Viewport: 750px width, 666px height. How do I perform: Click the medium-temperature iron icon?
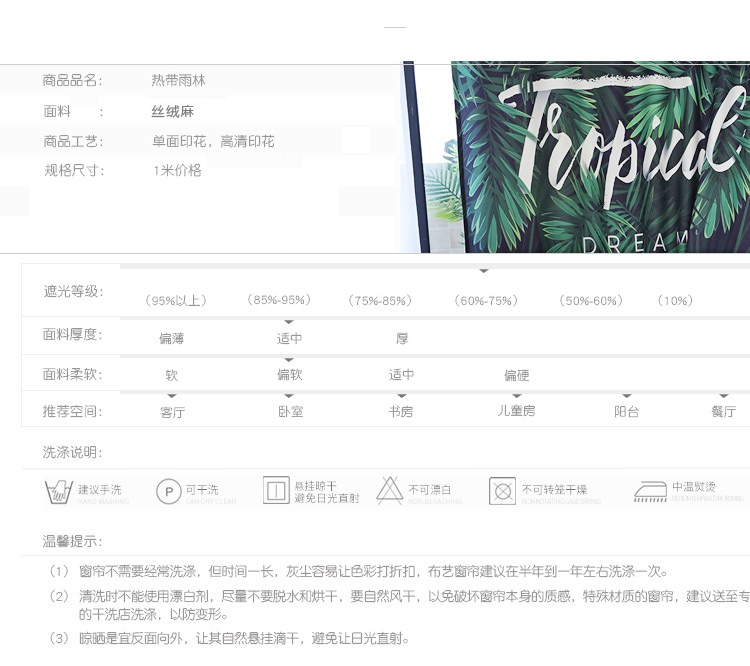coord(651,492)
